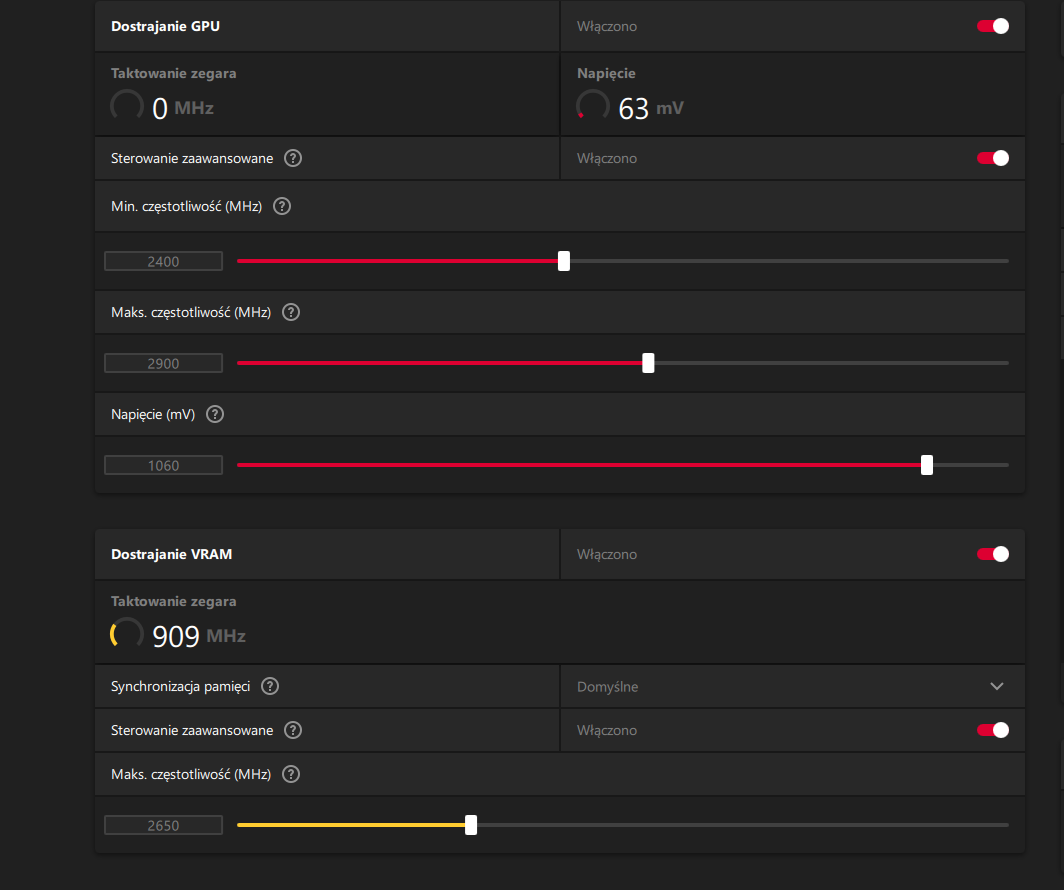Click help icon beside Min. częstotliwość (MHz)
The width and height of the screenshot is (1064, 890).
tap(281, 207)
